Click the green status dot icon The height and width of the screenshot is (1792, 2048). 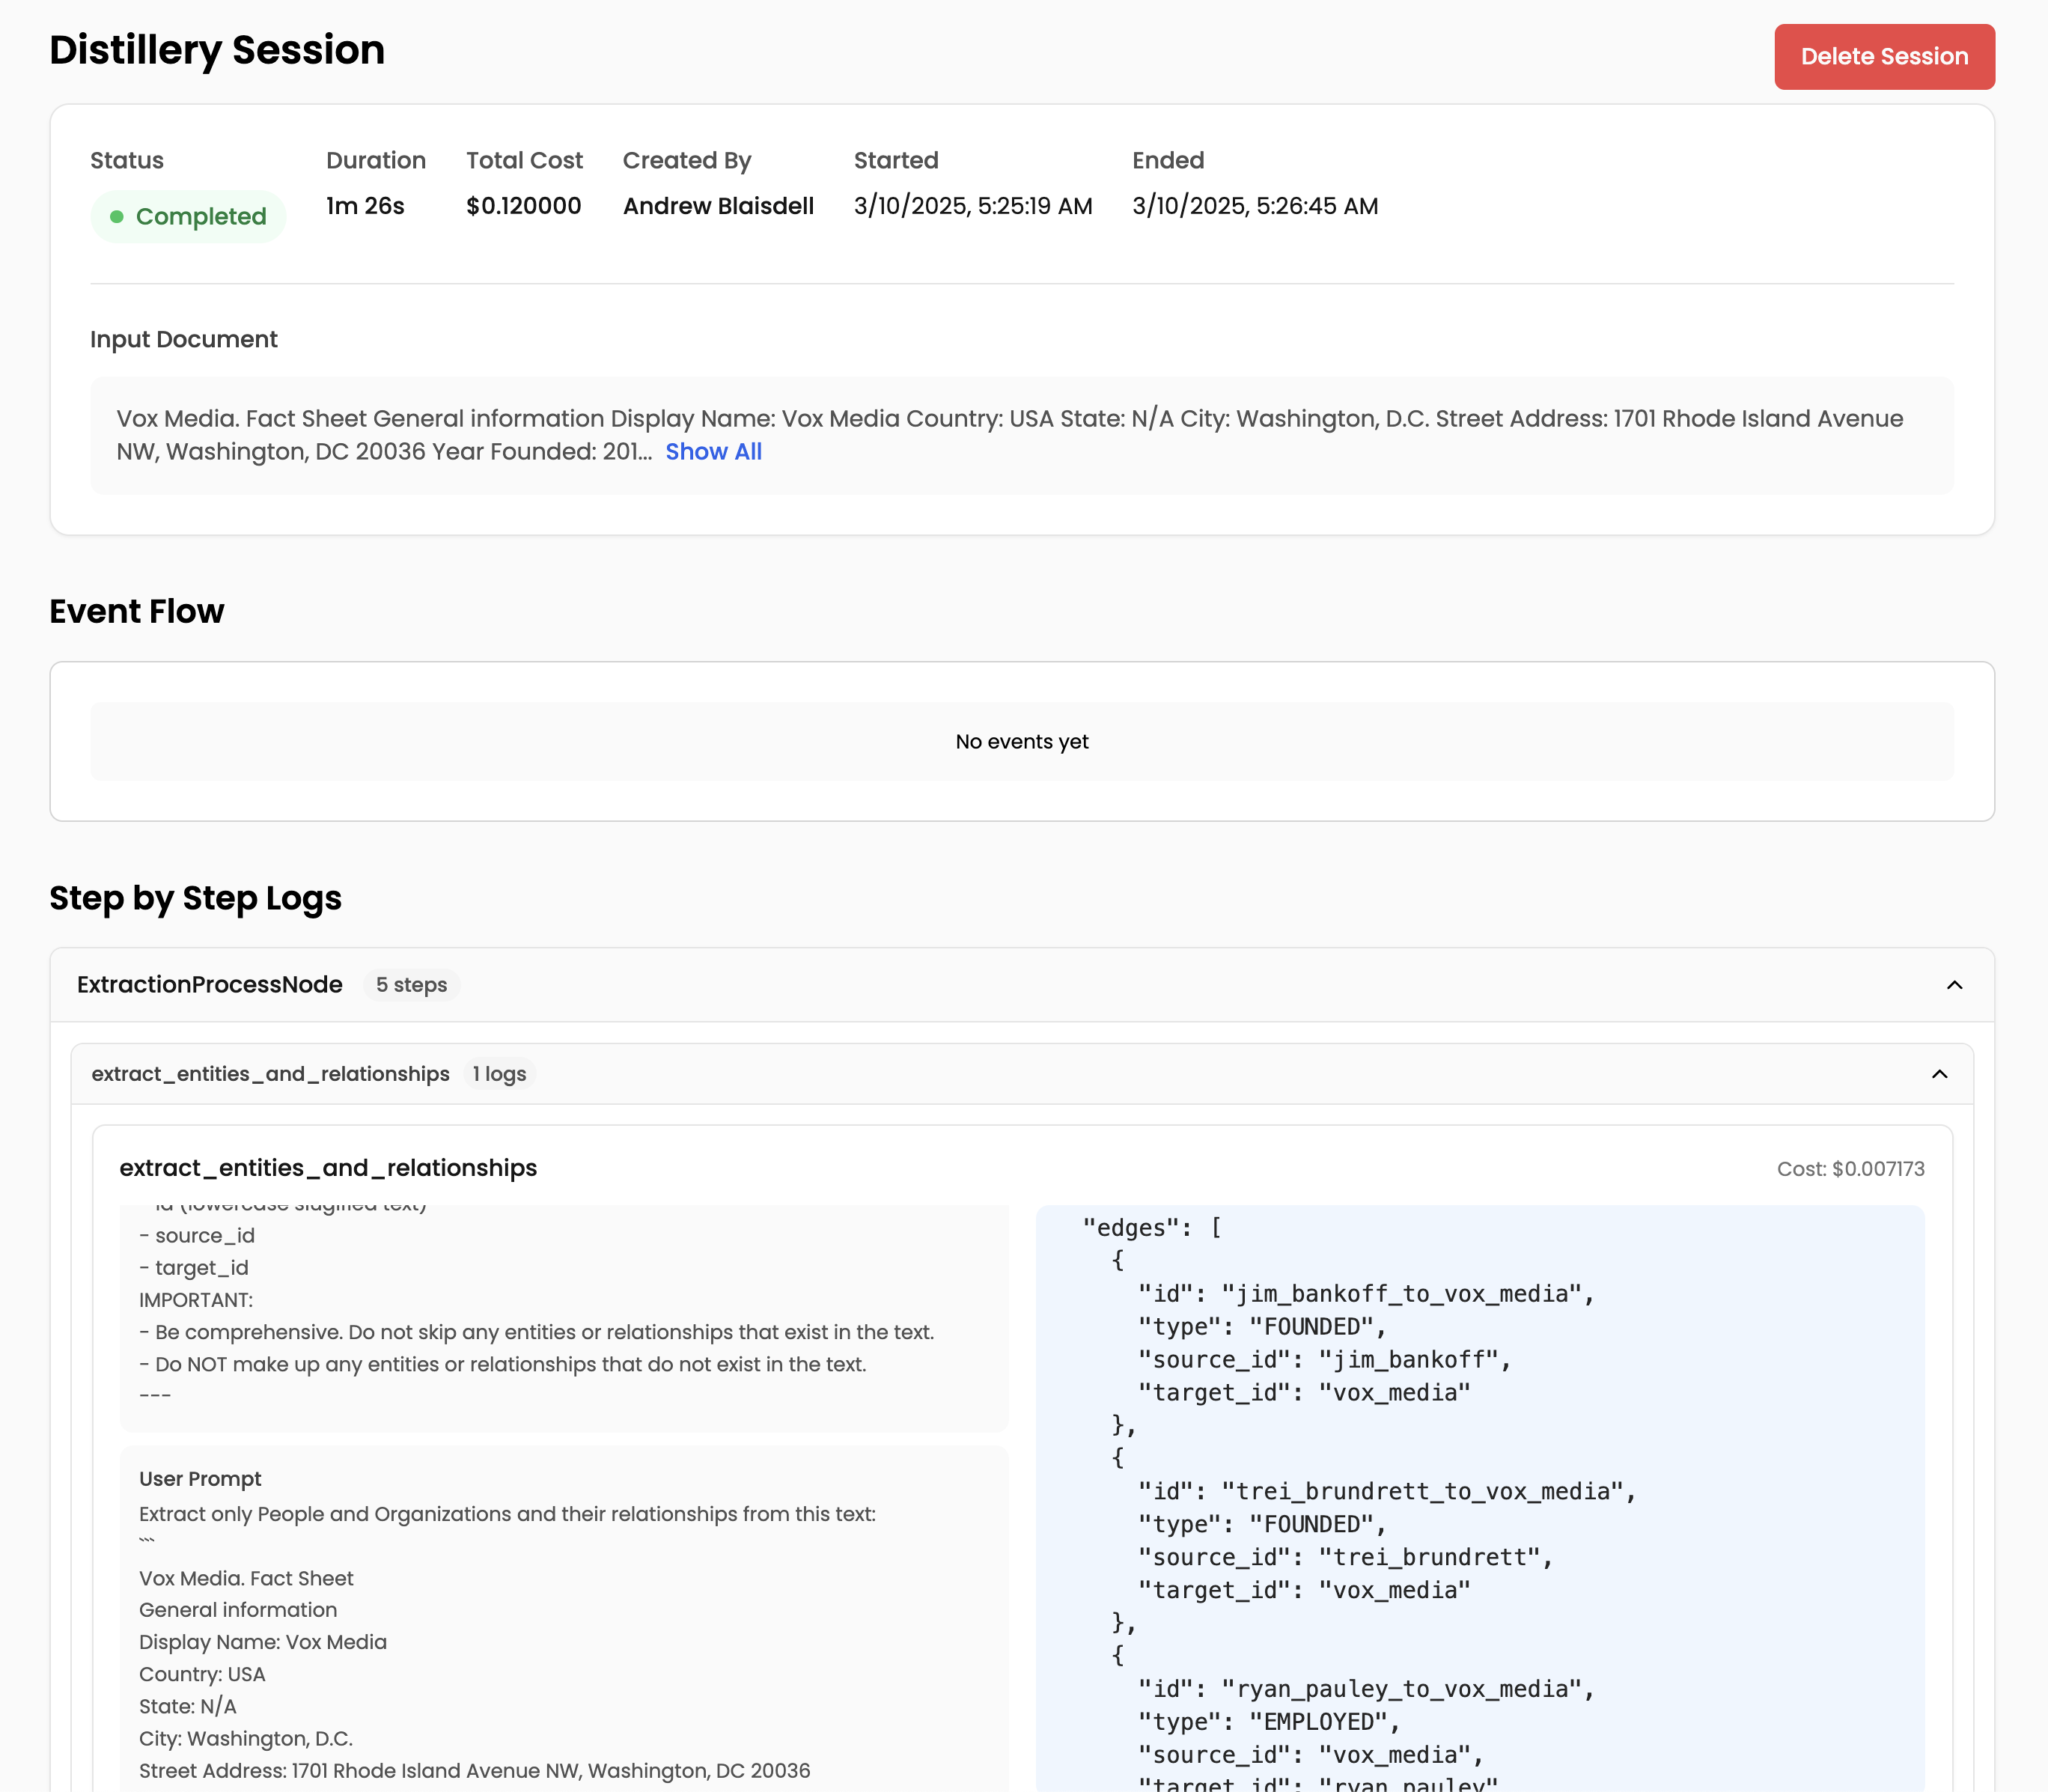(117, 217)
